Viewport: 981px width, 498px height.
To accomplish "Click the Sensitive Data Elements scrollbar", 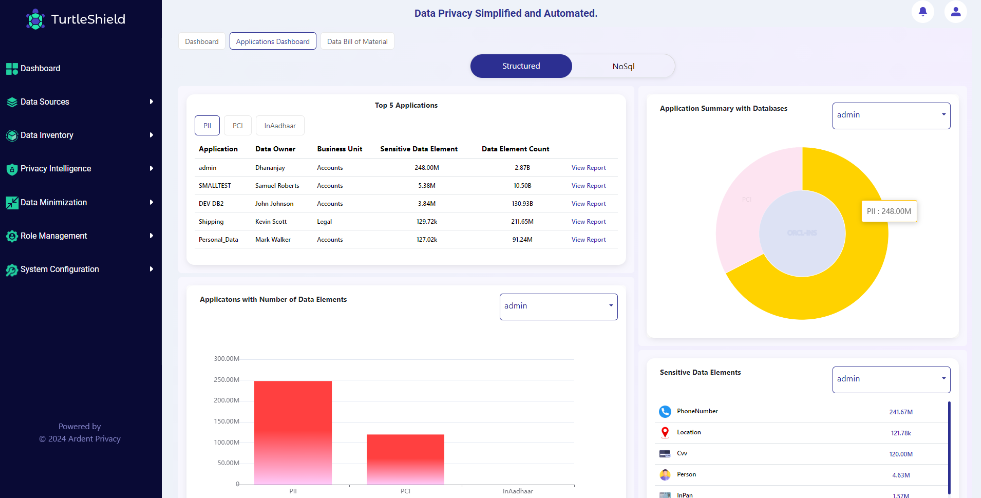I will tap(949, 447).
